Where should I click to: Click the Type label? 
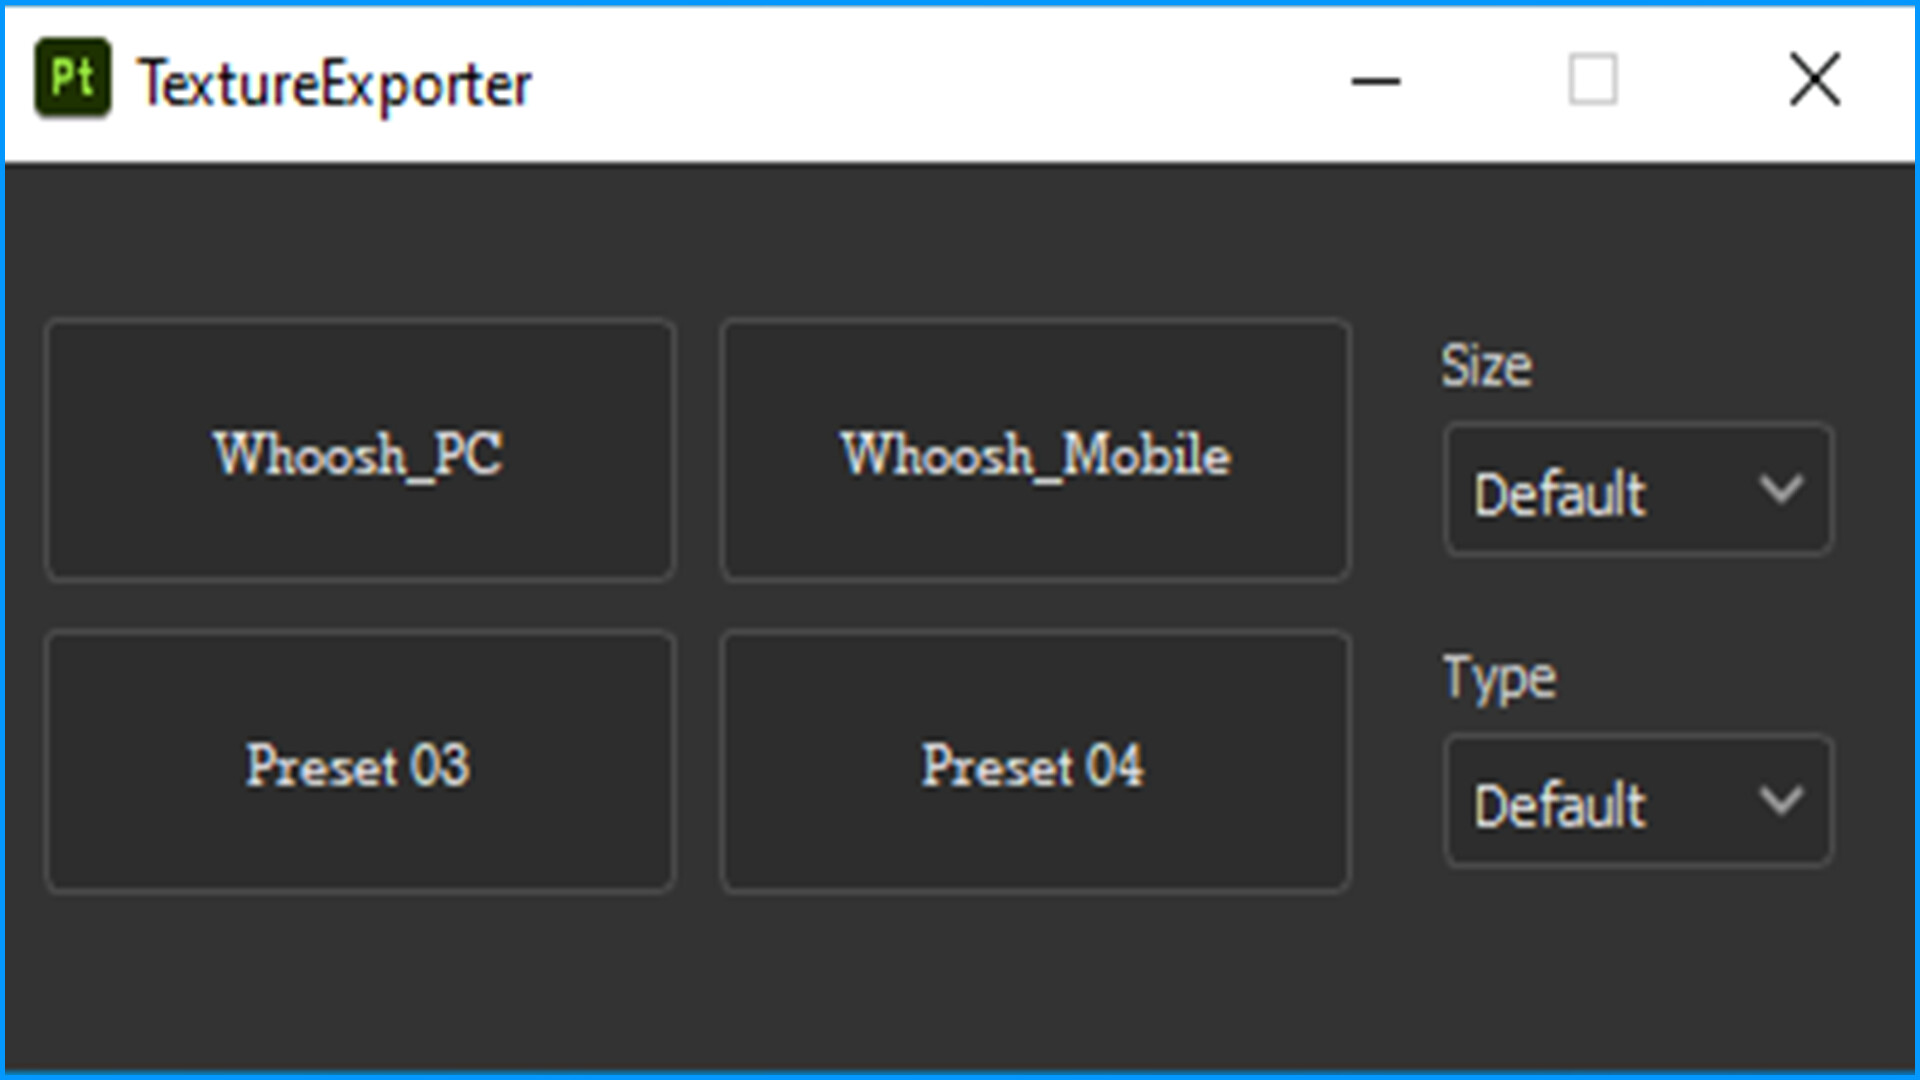tap(1499, 680)
